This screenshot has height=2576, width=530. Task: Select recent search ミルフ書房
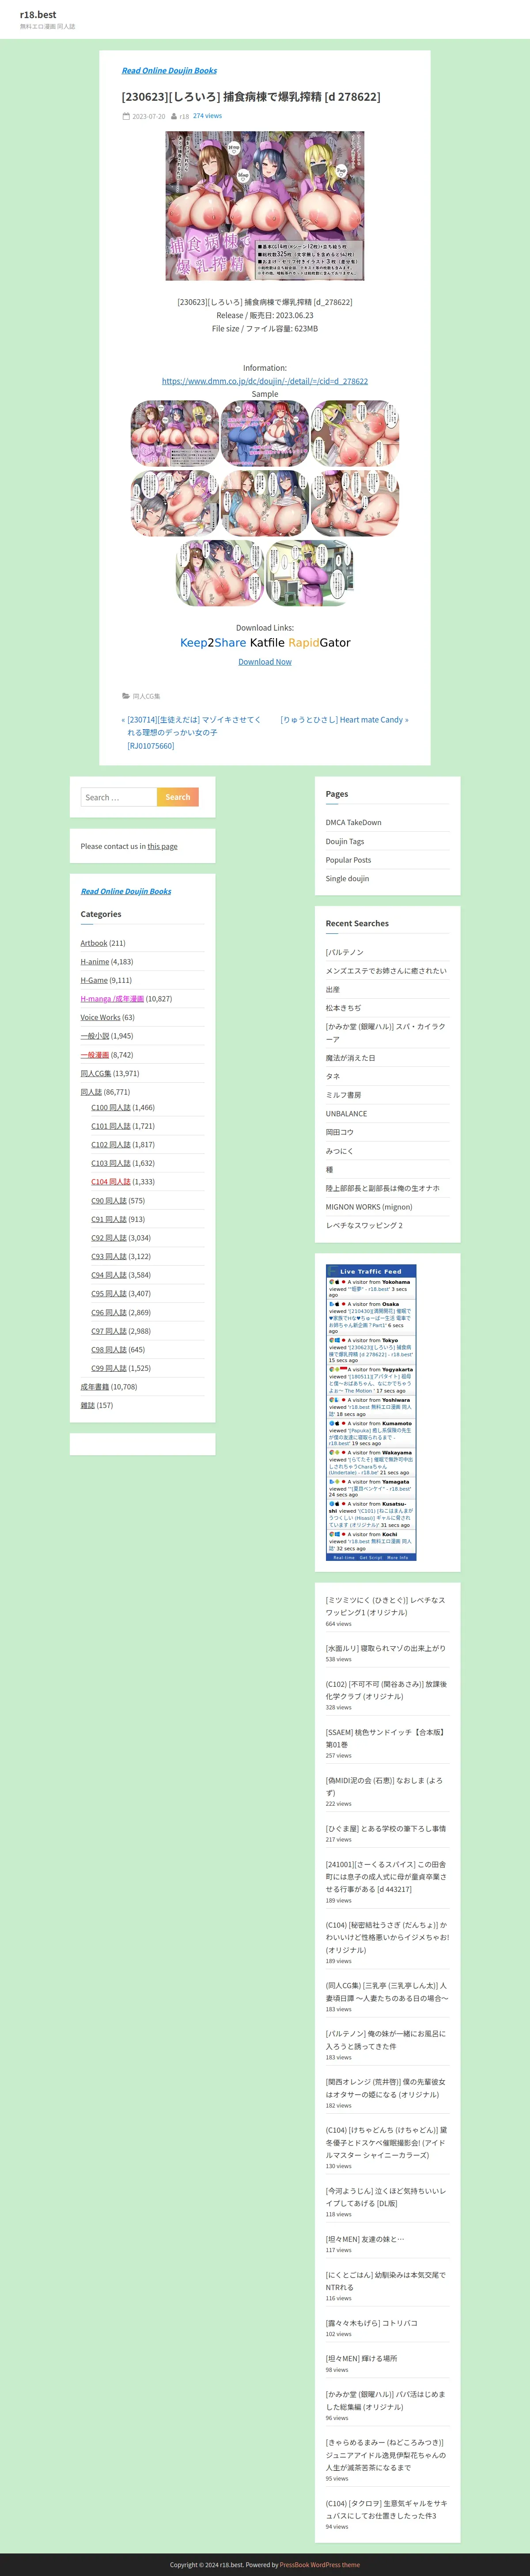(343, 1095)
